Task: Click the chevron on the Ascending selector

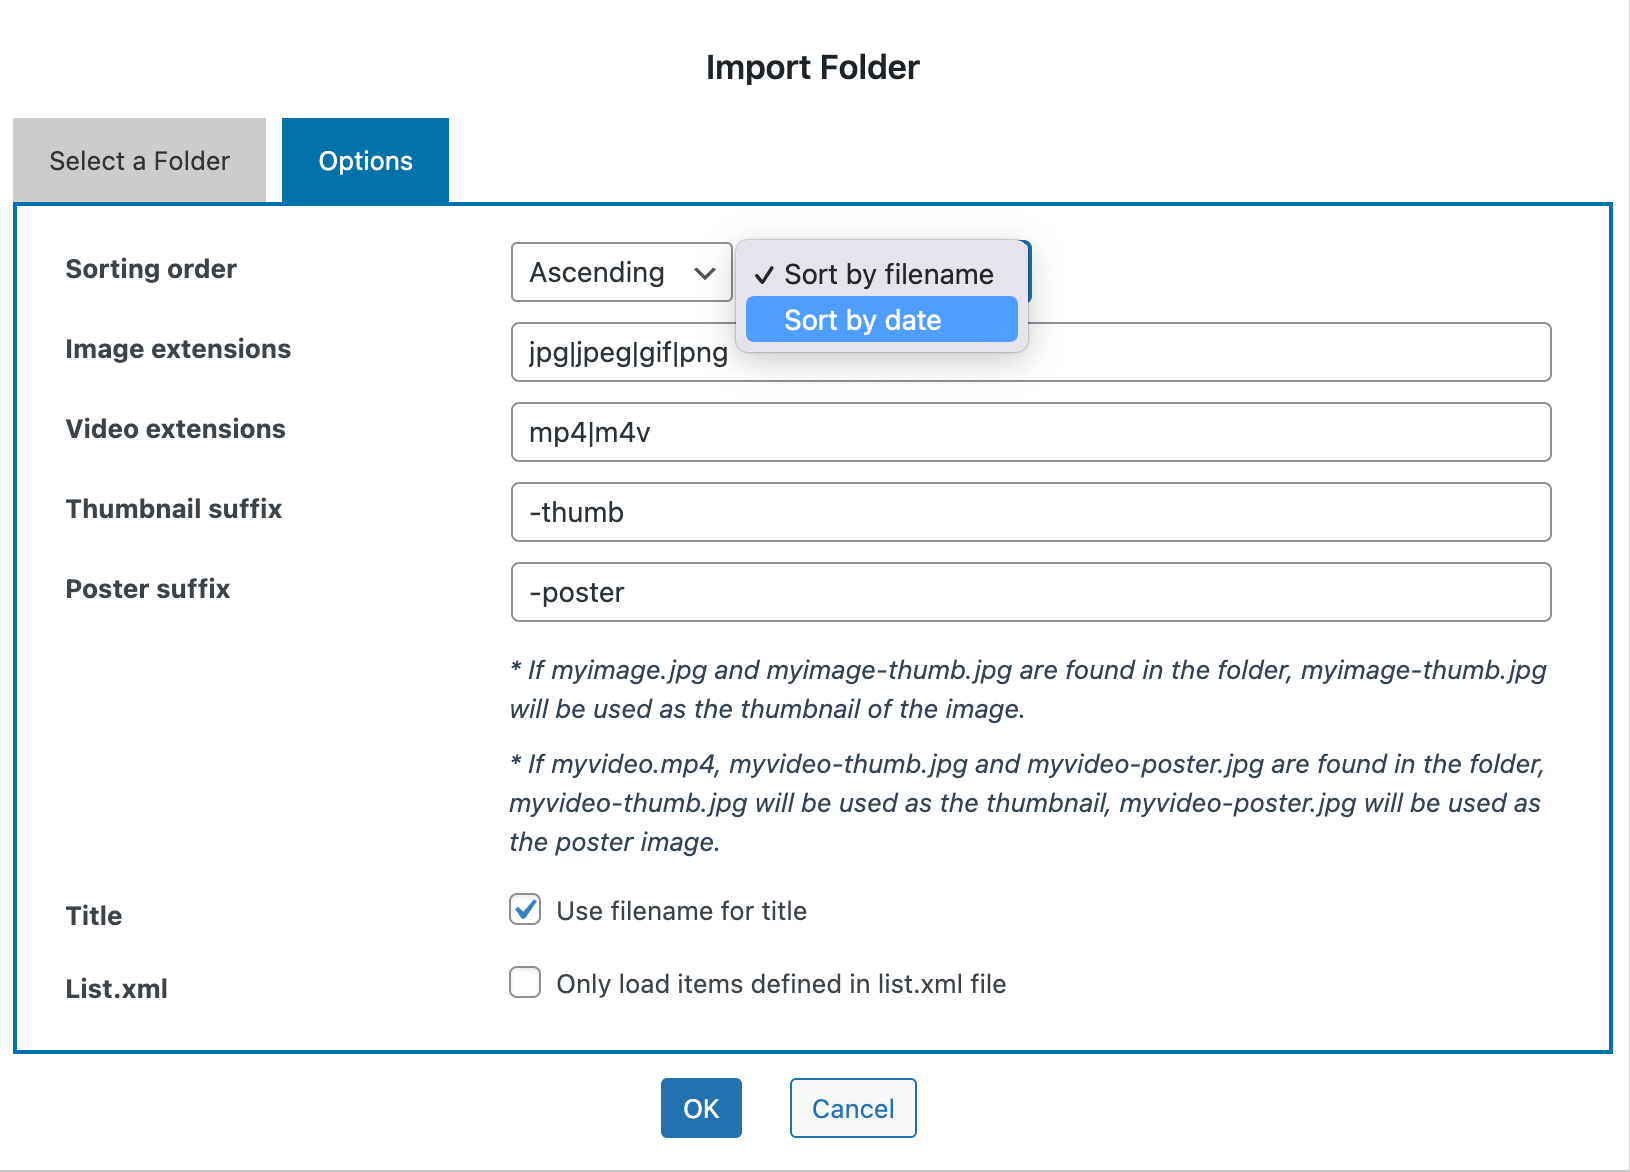Action: pyautogui.click(x=705, y=272)
